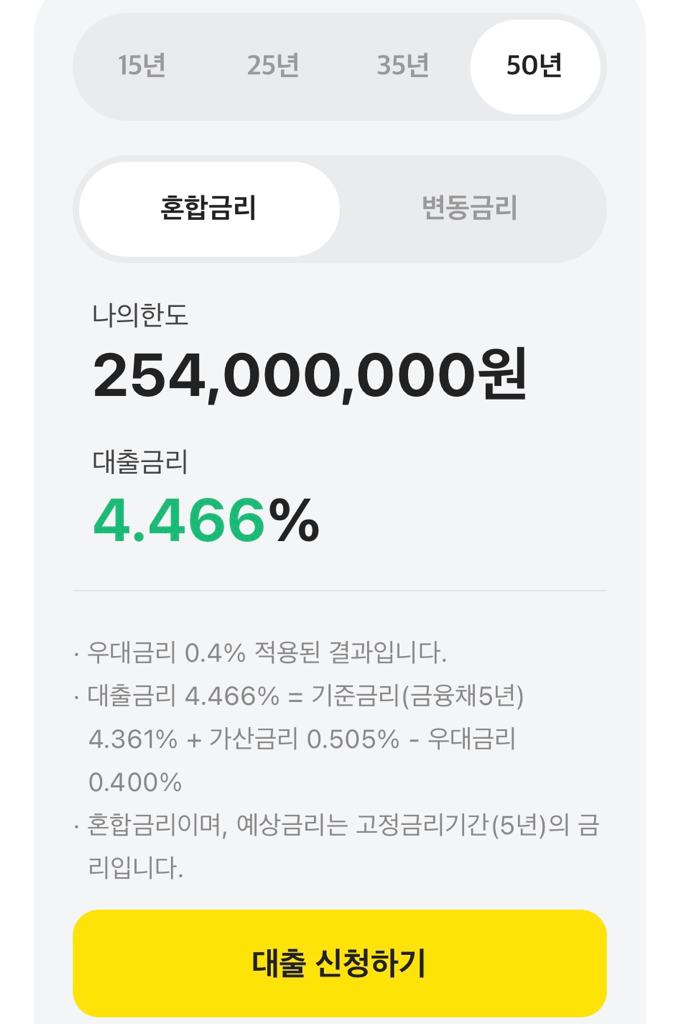Tap the black percent sign after 4.466
The height and width of the screenshot is (1024, 684).
(x=294, y=520)
